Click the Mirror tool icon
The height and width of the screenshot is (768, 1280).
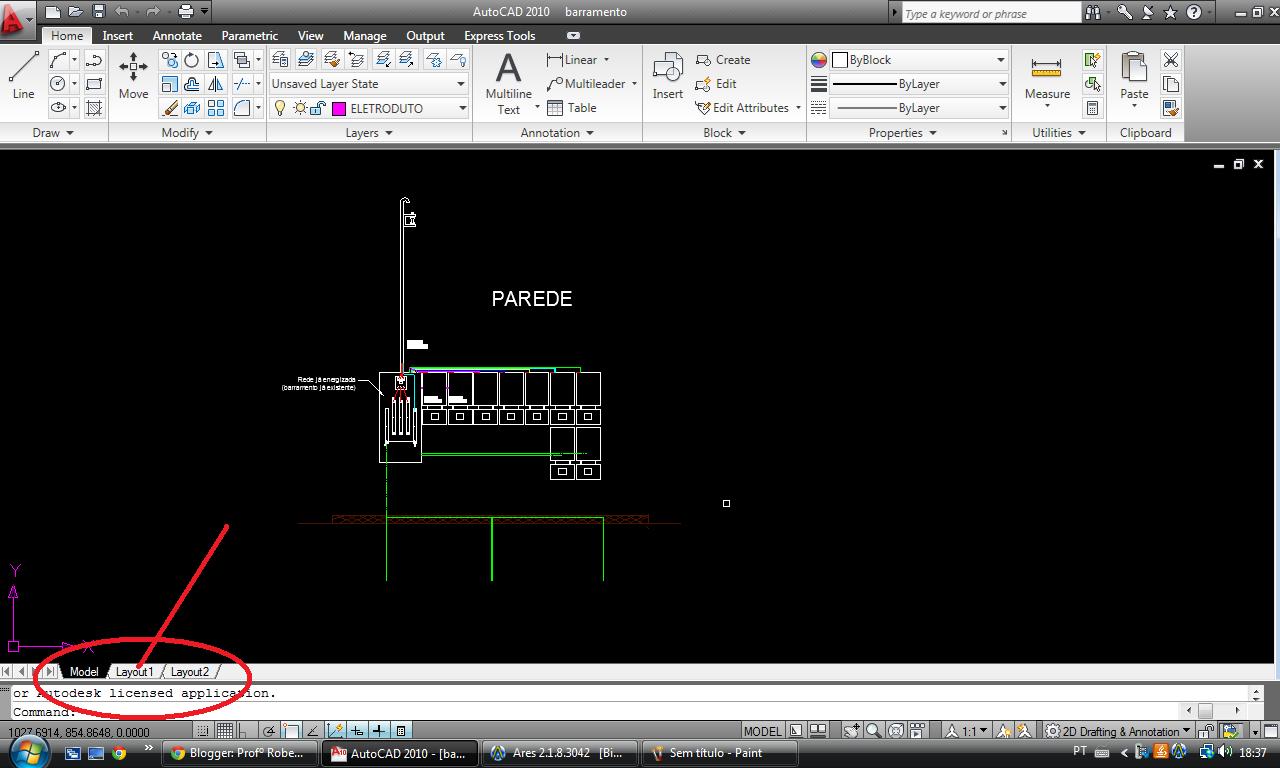pyautogui.click(x=215, y=84)
